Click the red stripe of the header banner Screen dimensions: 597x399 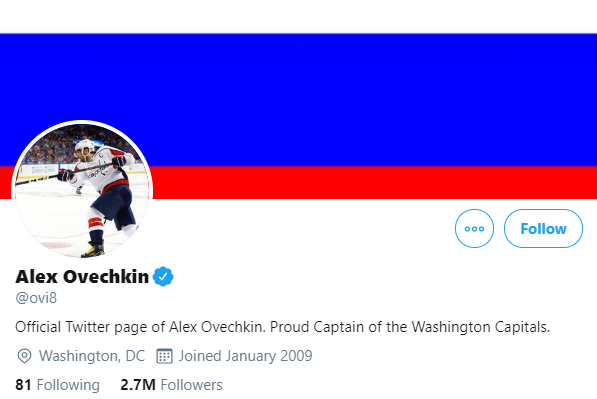375,182
